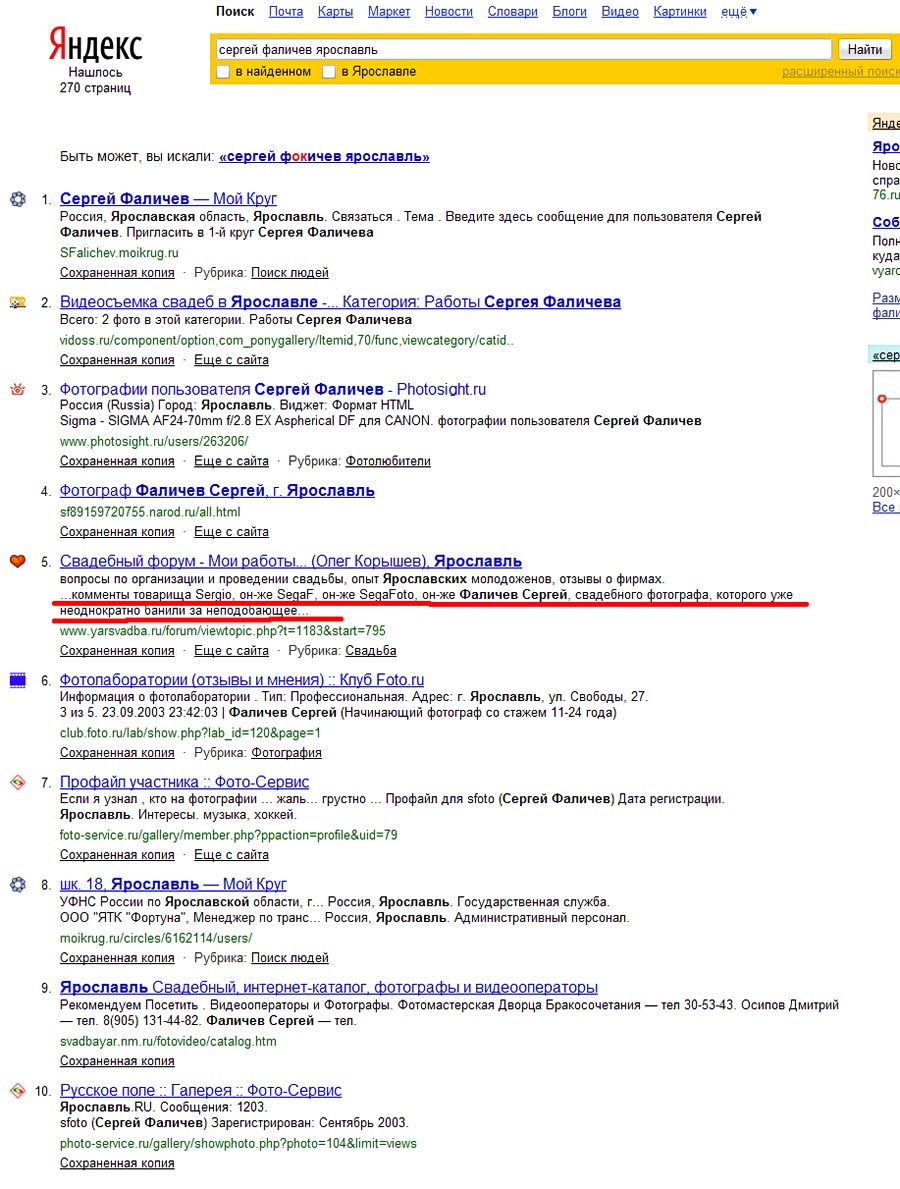Screen dimensions: 900x1189
Task: Click the Свадьба rubric link
Action: coord(371,651)
